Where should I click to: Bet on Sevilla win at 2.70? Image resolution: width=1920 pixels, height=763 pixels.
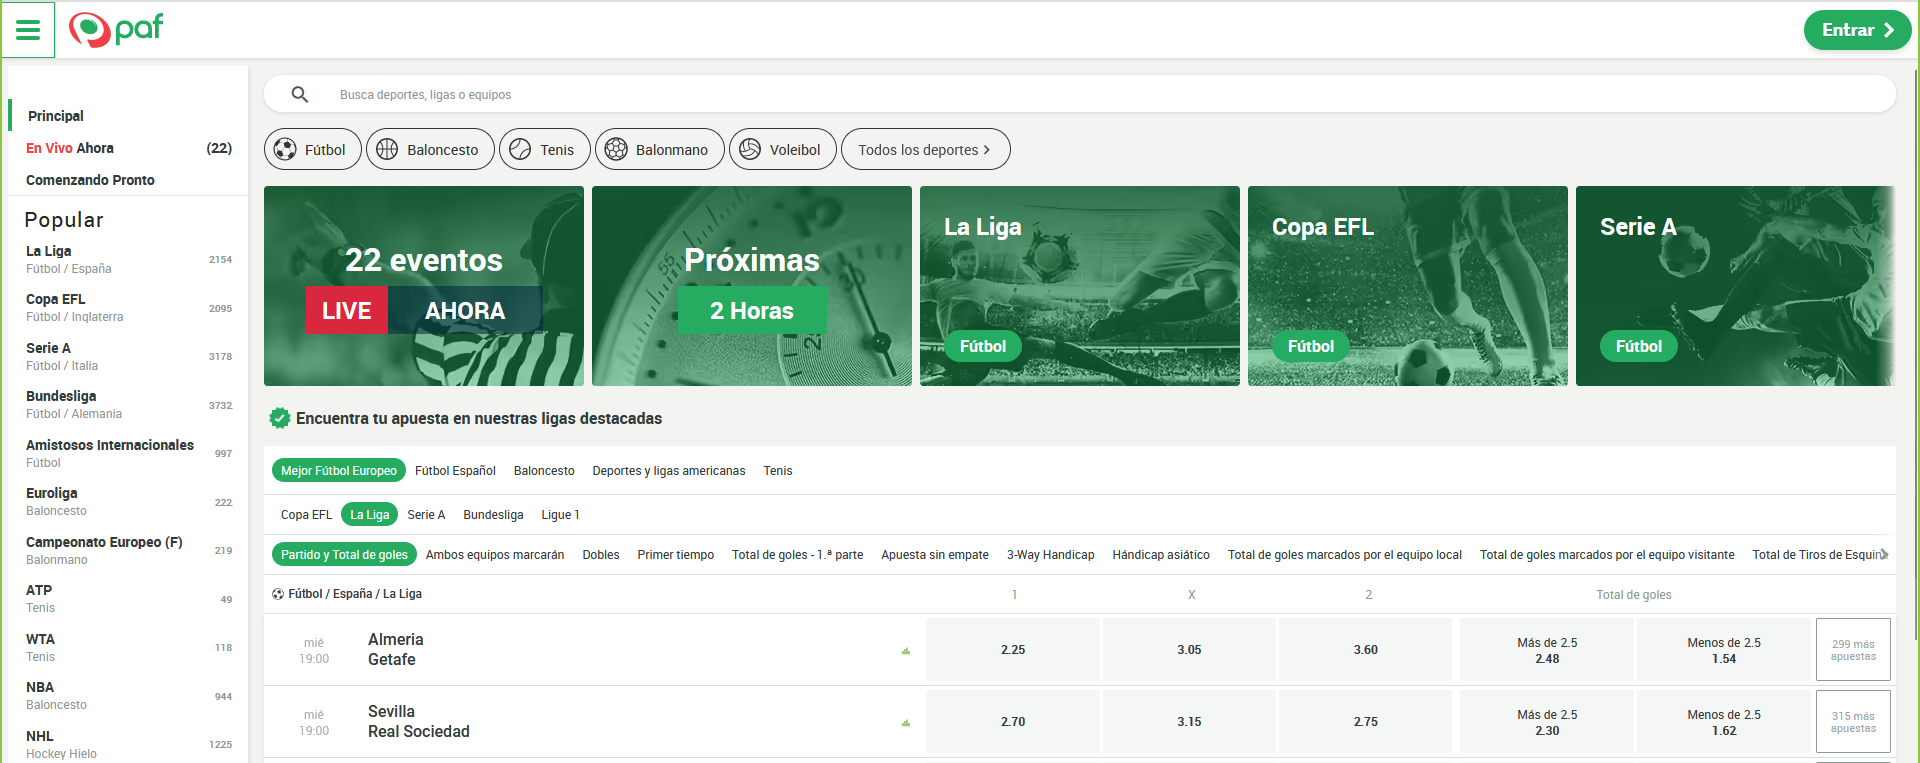1013,722
